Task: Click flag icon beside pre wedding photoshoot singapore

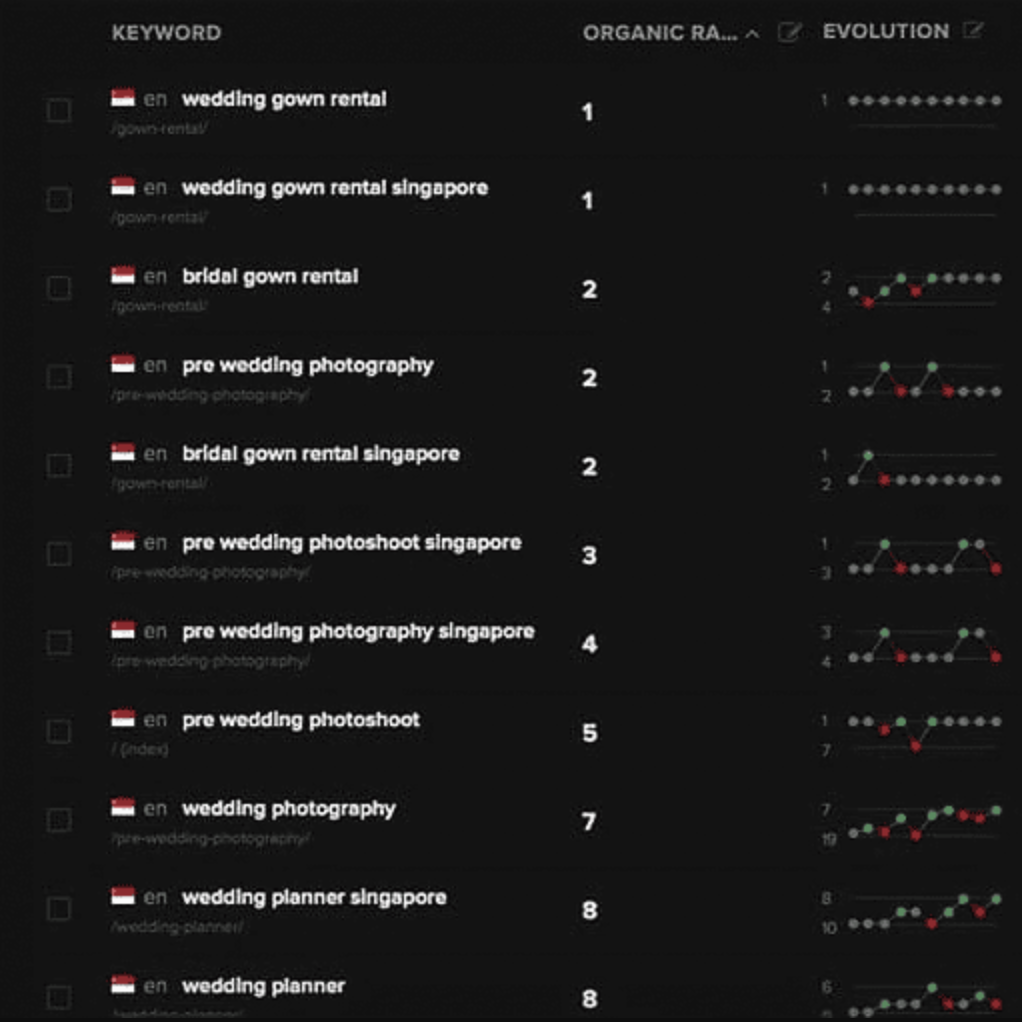Action: 123,542
